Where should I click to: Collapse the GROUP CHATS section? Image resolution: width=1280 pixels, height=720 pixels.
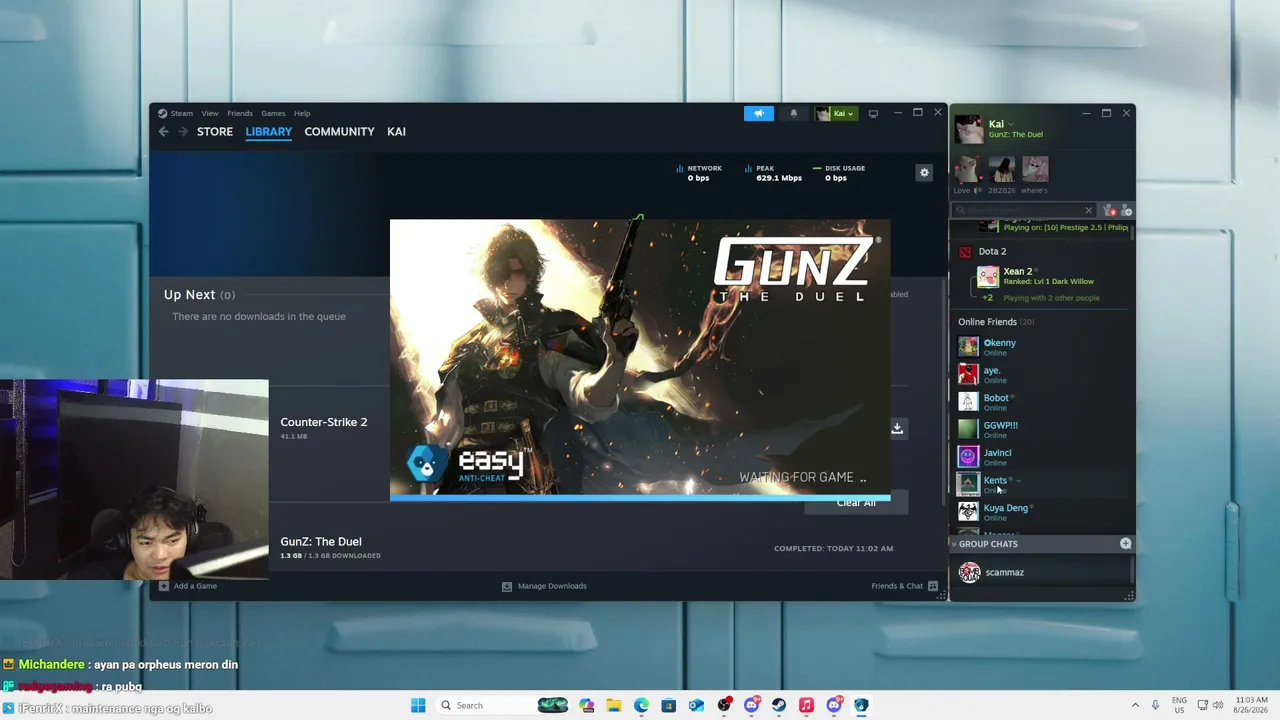(x=954, y=544)
